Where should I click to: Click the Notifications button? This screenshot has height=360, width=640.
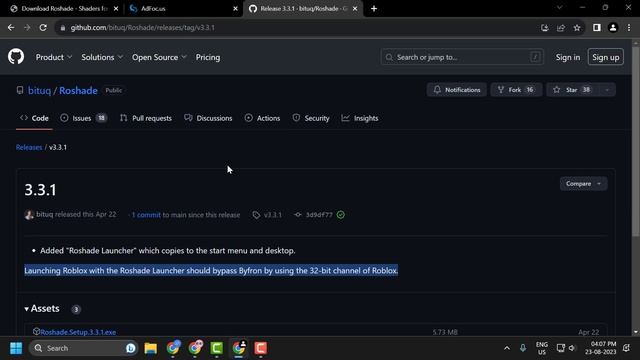point(457,90)
